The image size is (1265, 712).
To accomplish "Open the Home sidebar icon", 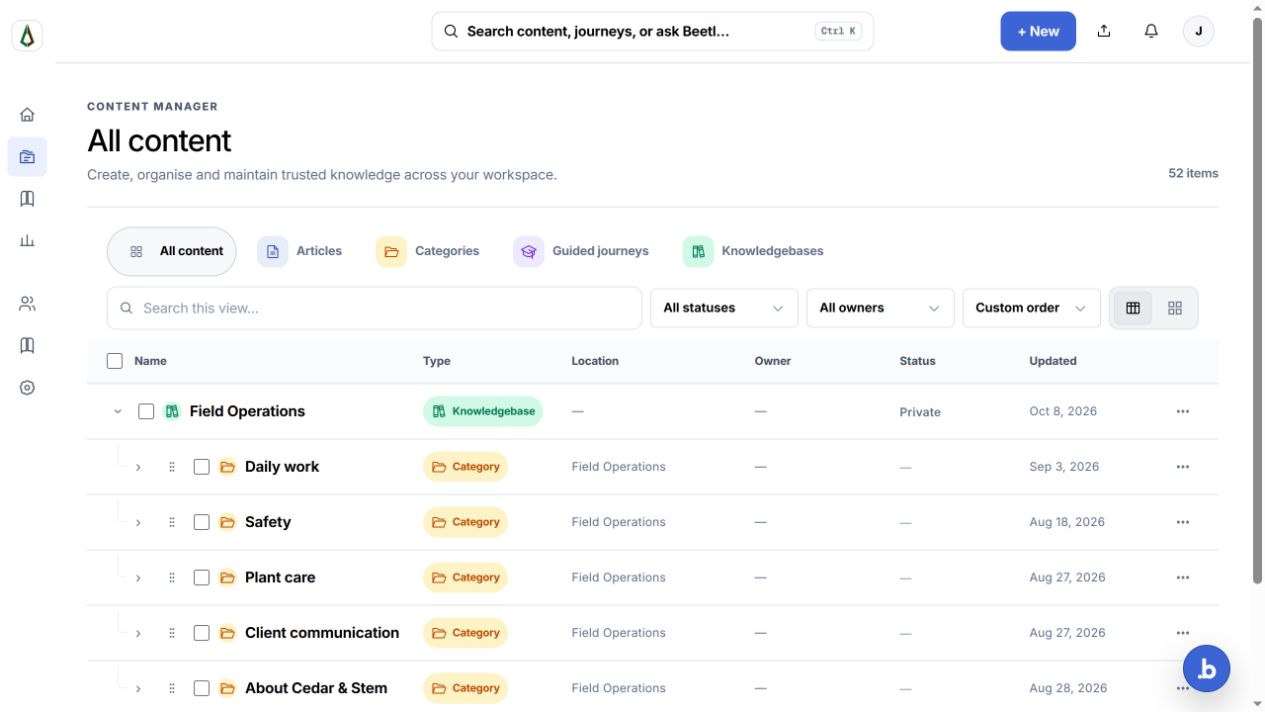I will tap(27, 114).
